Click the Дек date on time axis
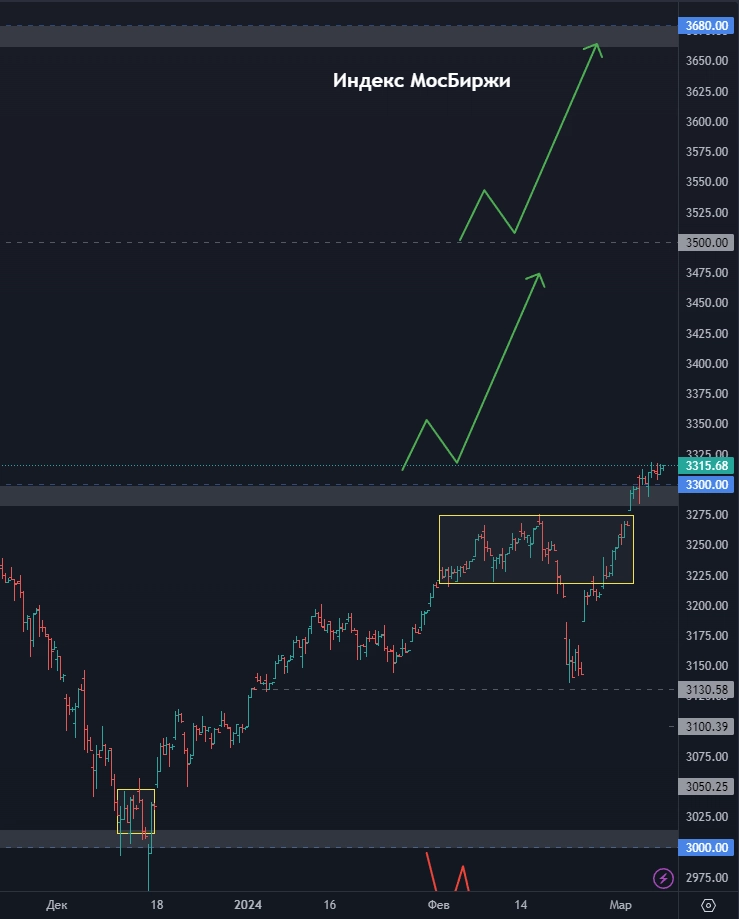The image size is (739, 919). 56,905
